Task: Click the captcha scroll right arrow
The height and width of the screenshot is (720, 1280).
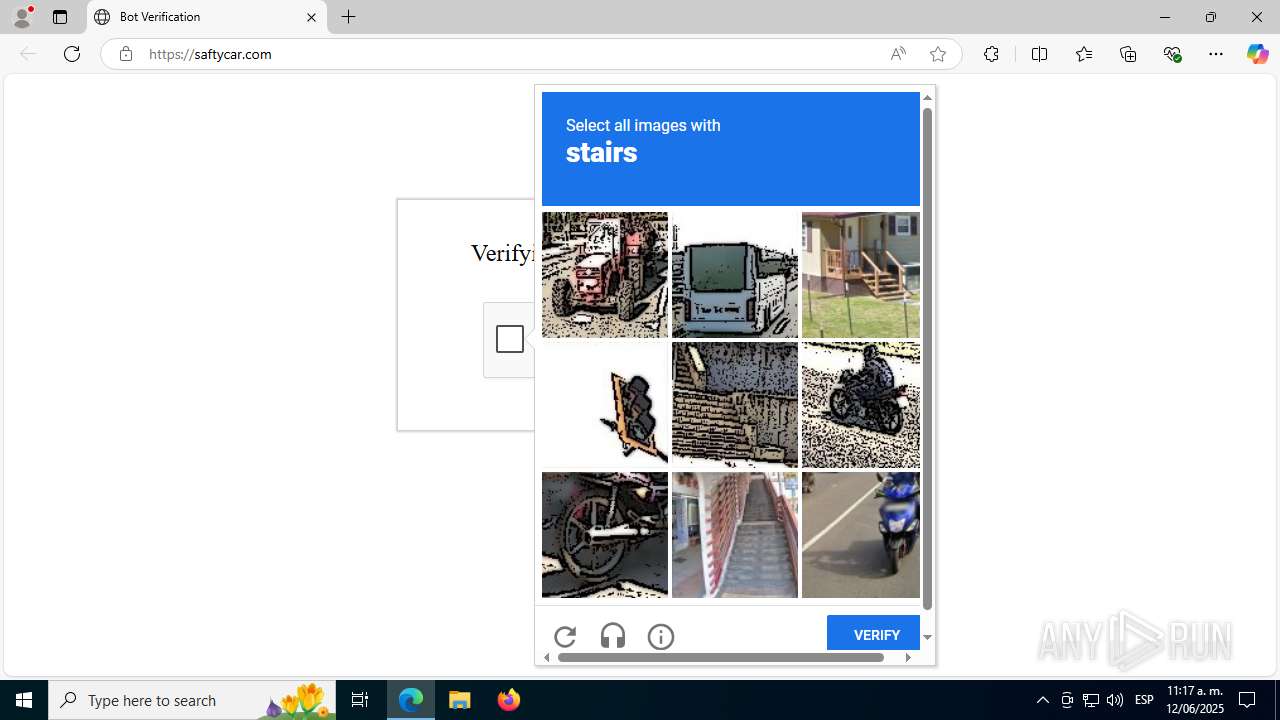Action: coord(908,657)
